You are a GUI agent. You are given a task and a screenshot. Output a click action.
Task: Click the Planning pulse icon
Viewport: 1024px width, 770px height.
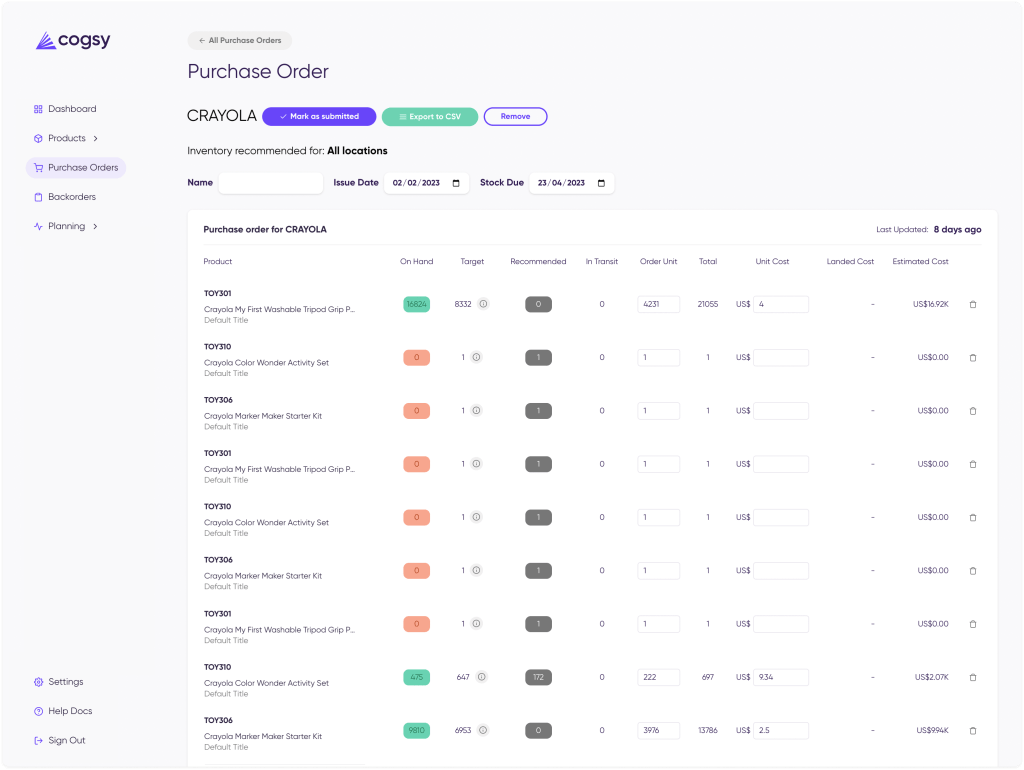click(37, 225)
